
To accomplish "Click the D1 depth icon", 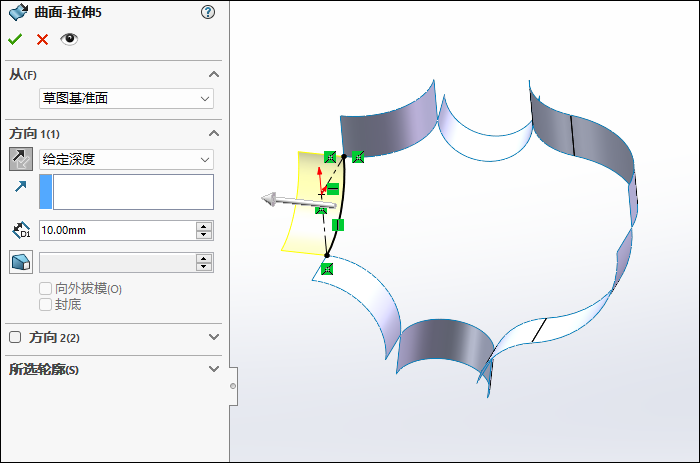I will (21, 230).
